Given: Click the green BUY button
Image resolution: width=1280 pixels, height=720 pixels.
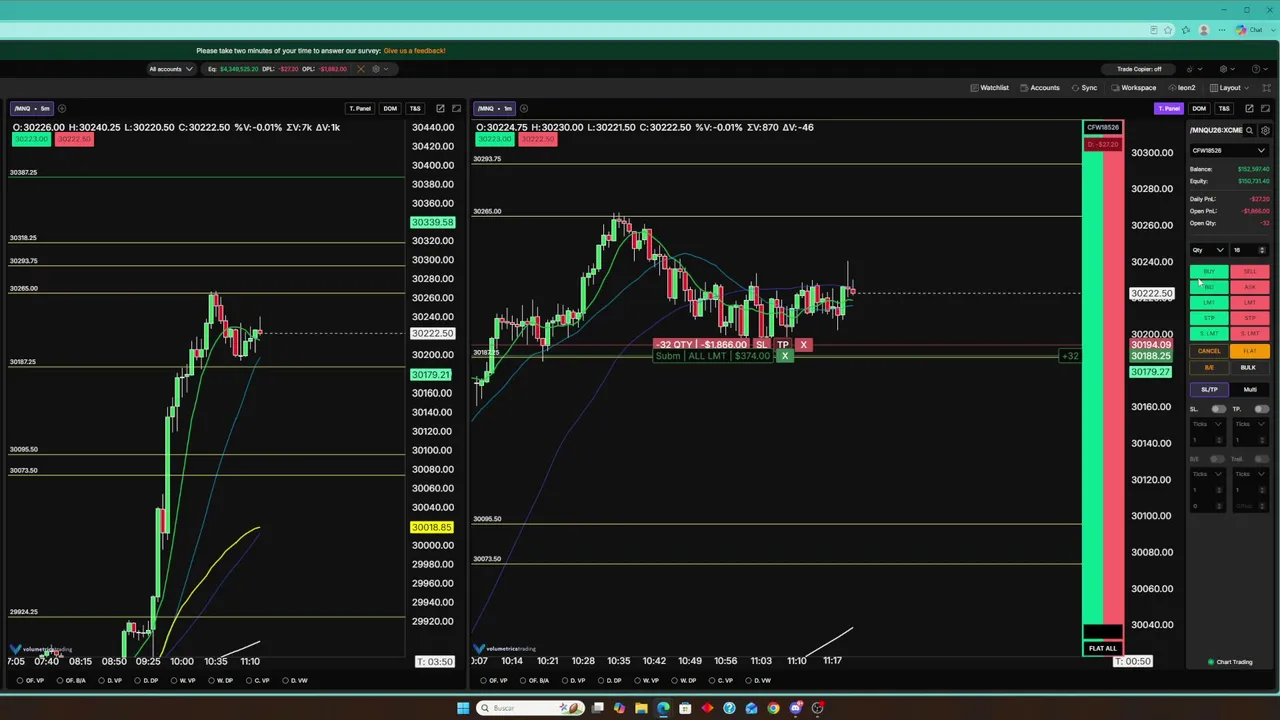Looking at the screenshot, I should 1209,271.
